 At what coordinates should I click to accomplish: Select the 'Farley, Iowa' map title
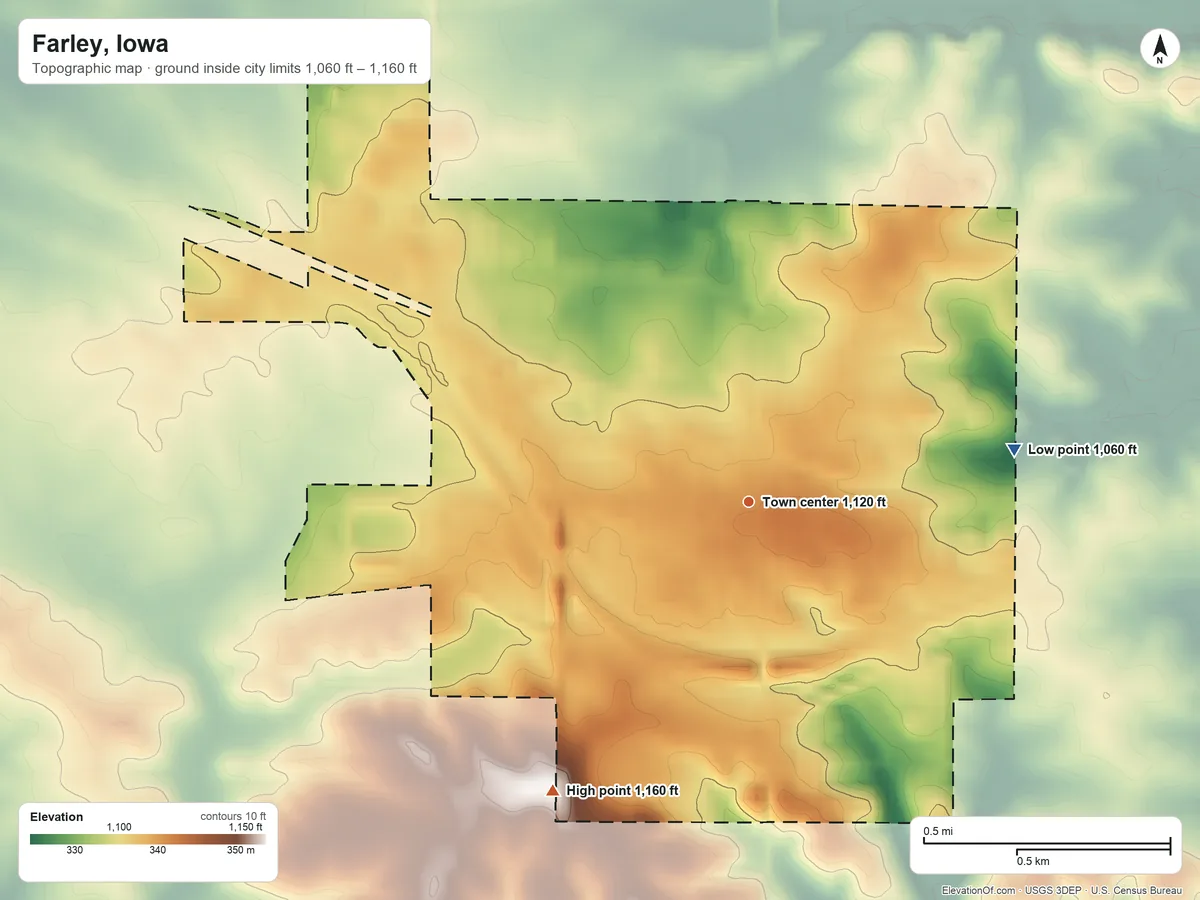point(100,44)
